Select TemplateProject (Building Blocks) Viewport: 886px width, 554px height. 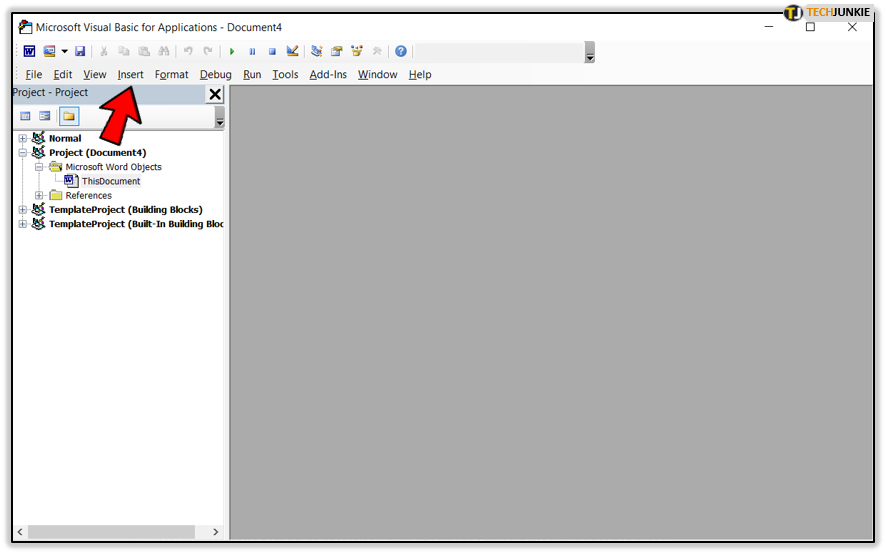pyautogui.click(x=125, y=210)
